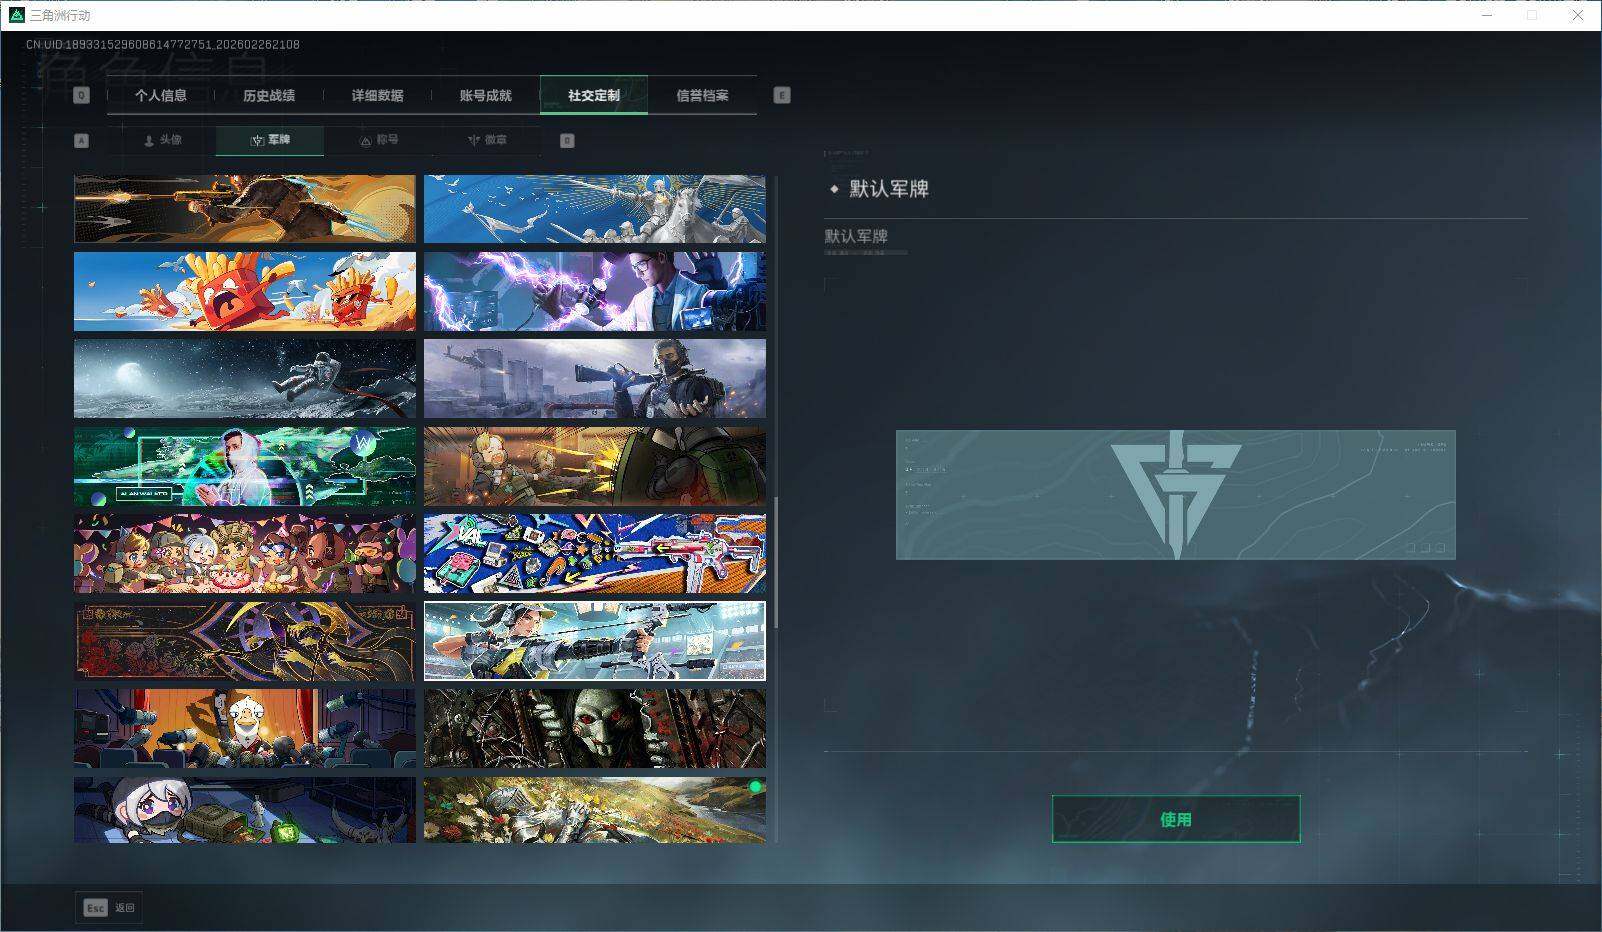Select the 军牌 dog tag sub-tab
The width and height of the screenshot is (1602, 932).
(270, 140)
